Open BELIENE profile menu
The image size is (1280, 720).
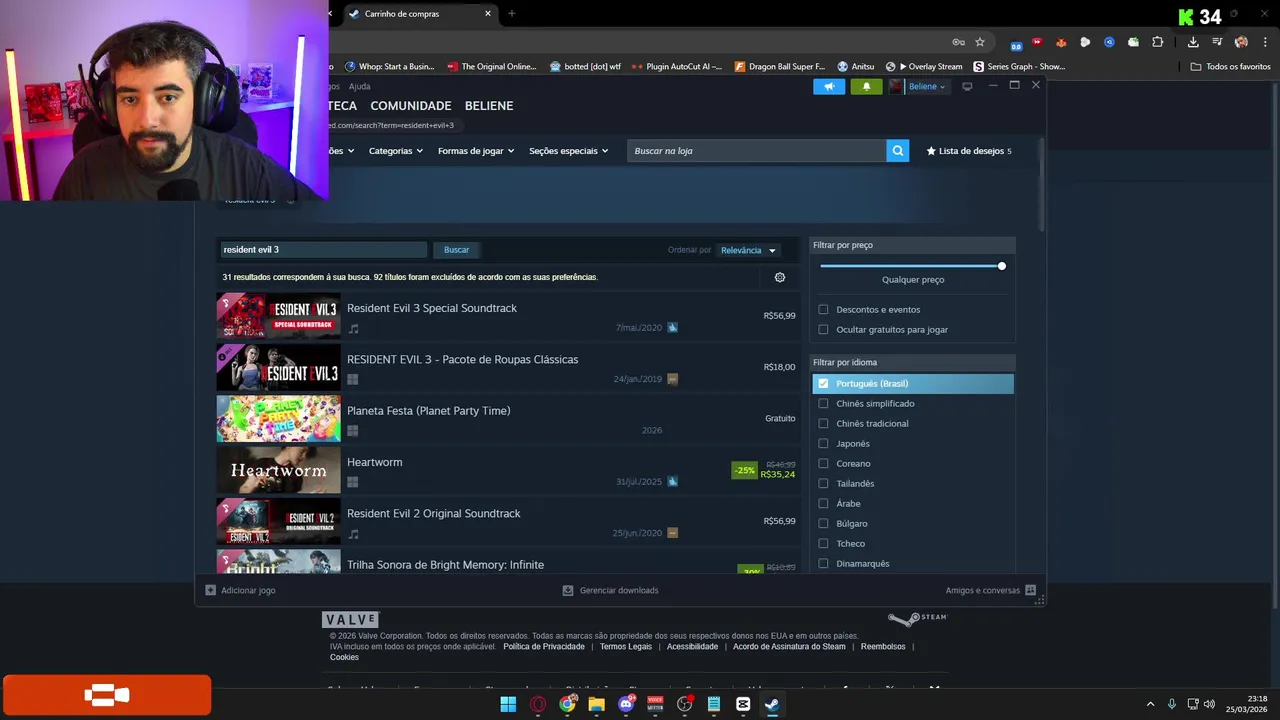pos(489,106)
